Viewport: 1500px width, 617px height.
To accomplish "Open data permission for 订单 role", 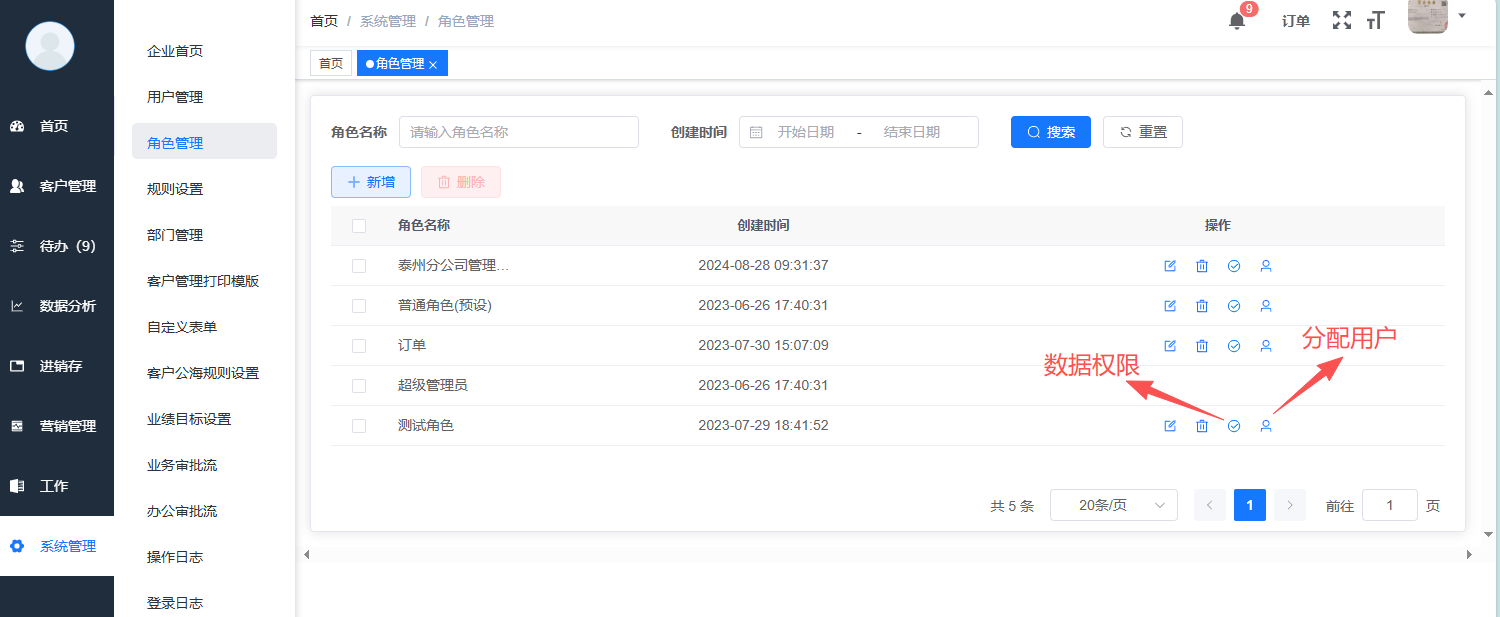I will tap(1234, 346).
